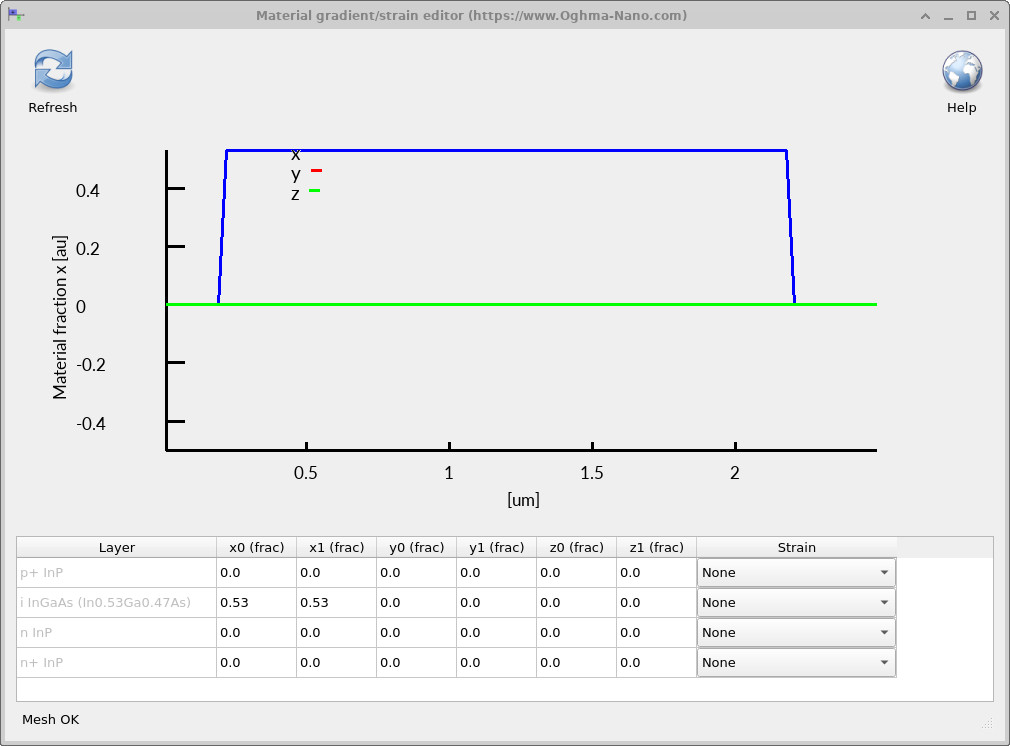Select z0 cell of n+ InP row
Viewport: 1010px width, 746px height.
576,662
